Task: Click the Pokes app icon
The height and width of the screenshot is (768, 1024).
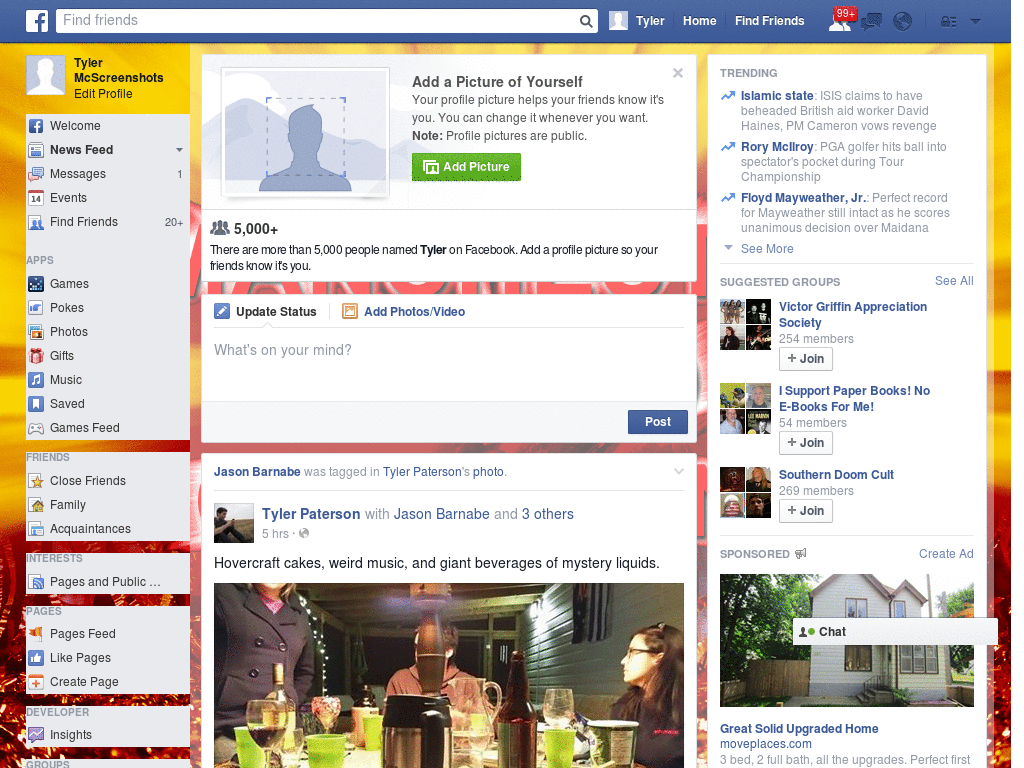Action: (36, 308)
